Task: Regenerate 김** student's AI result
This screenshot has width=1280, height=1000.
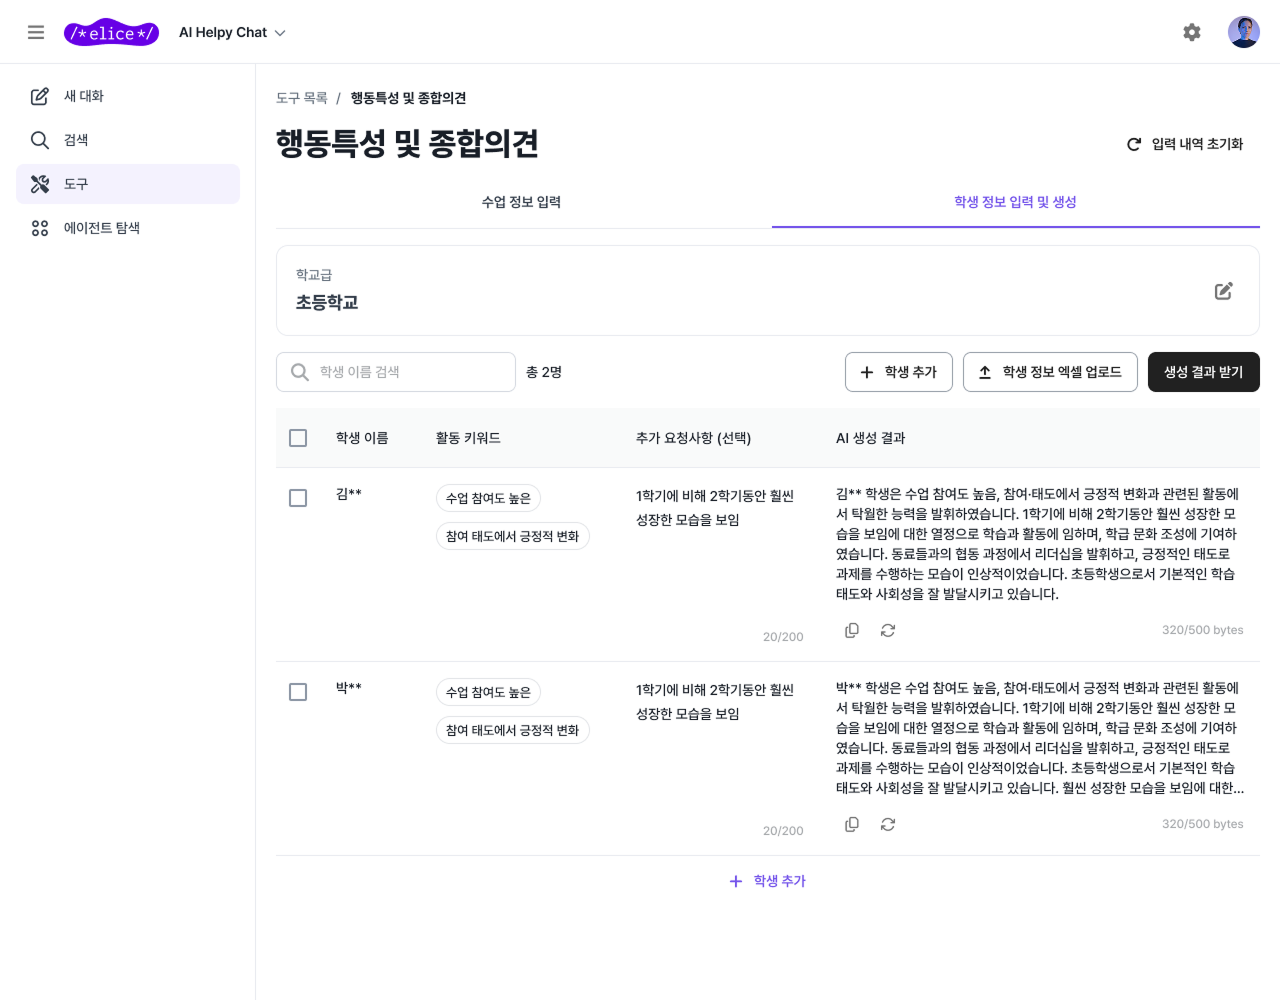Action: tap(888, 630)
